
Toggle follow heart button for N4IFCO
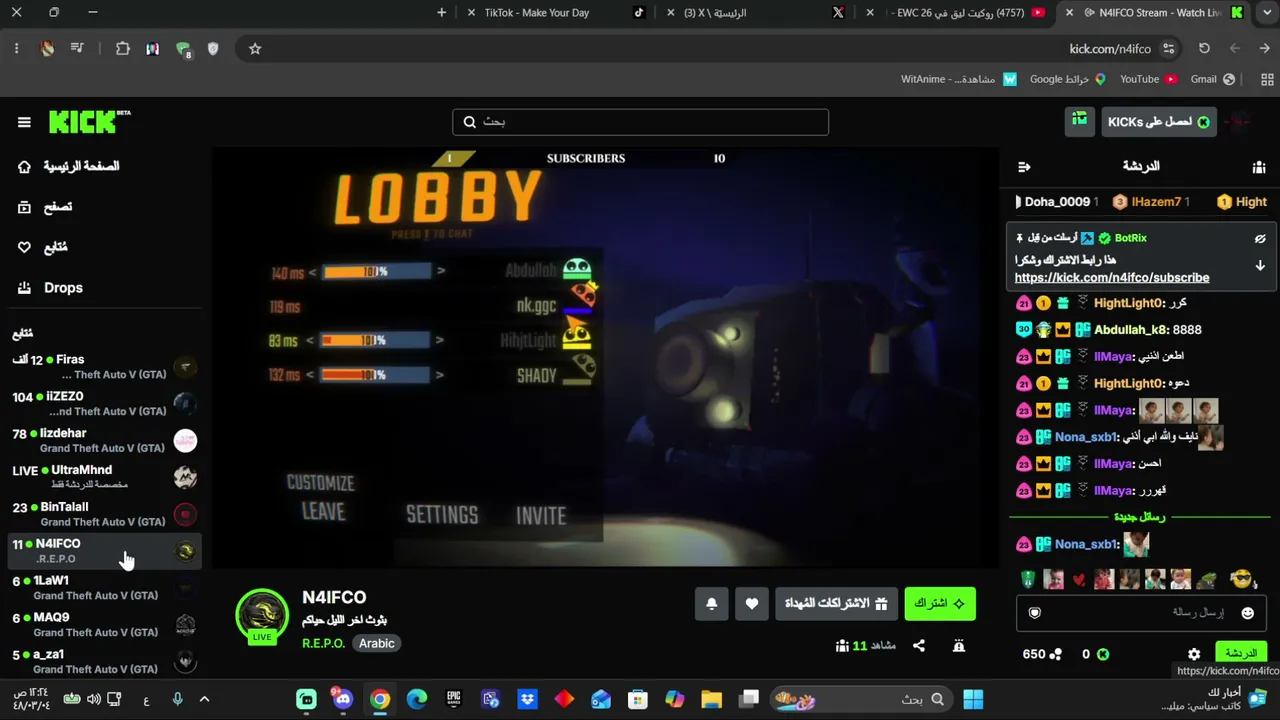click(x=752, y=603)
